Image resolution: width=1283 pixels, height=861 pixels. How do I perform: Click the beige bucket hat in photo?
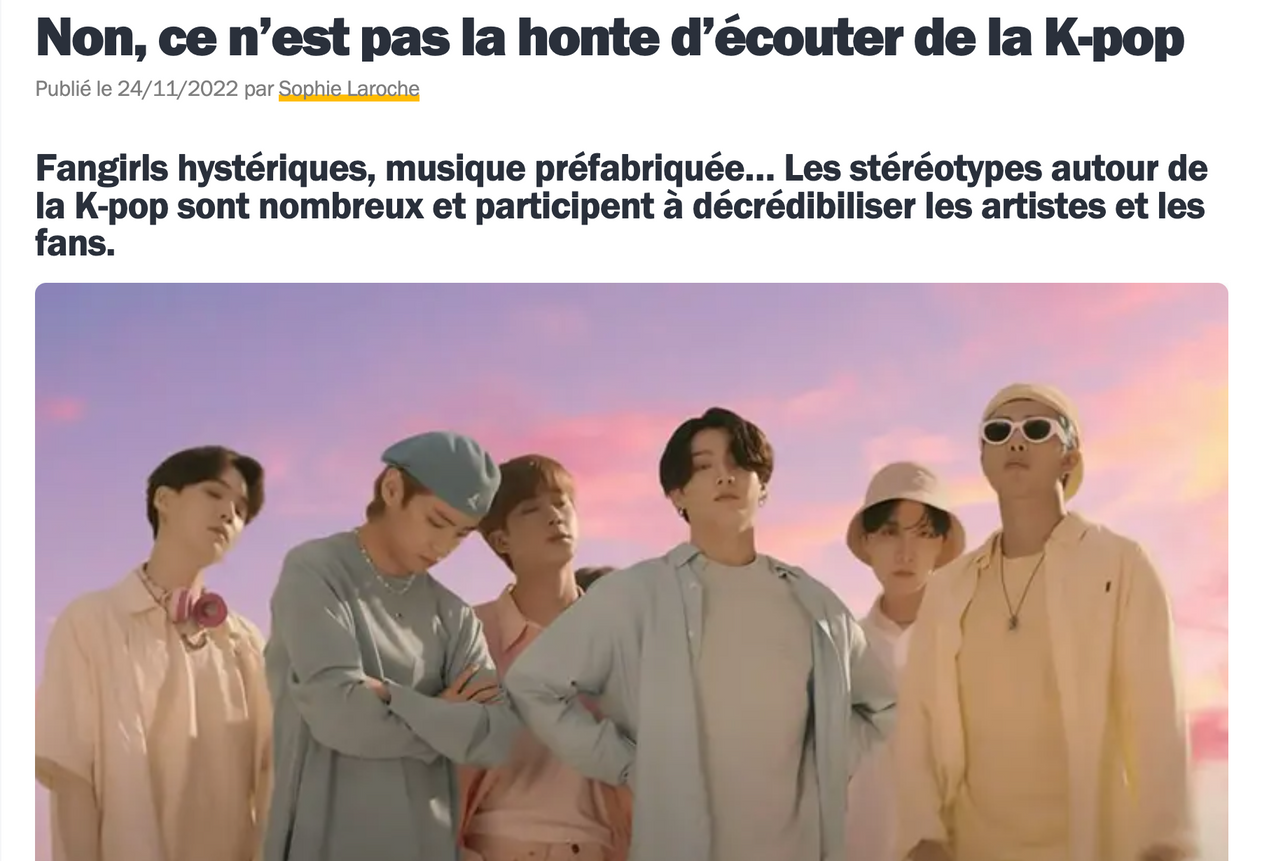tap(904, 507)
